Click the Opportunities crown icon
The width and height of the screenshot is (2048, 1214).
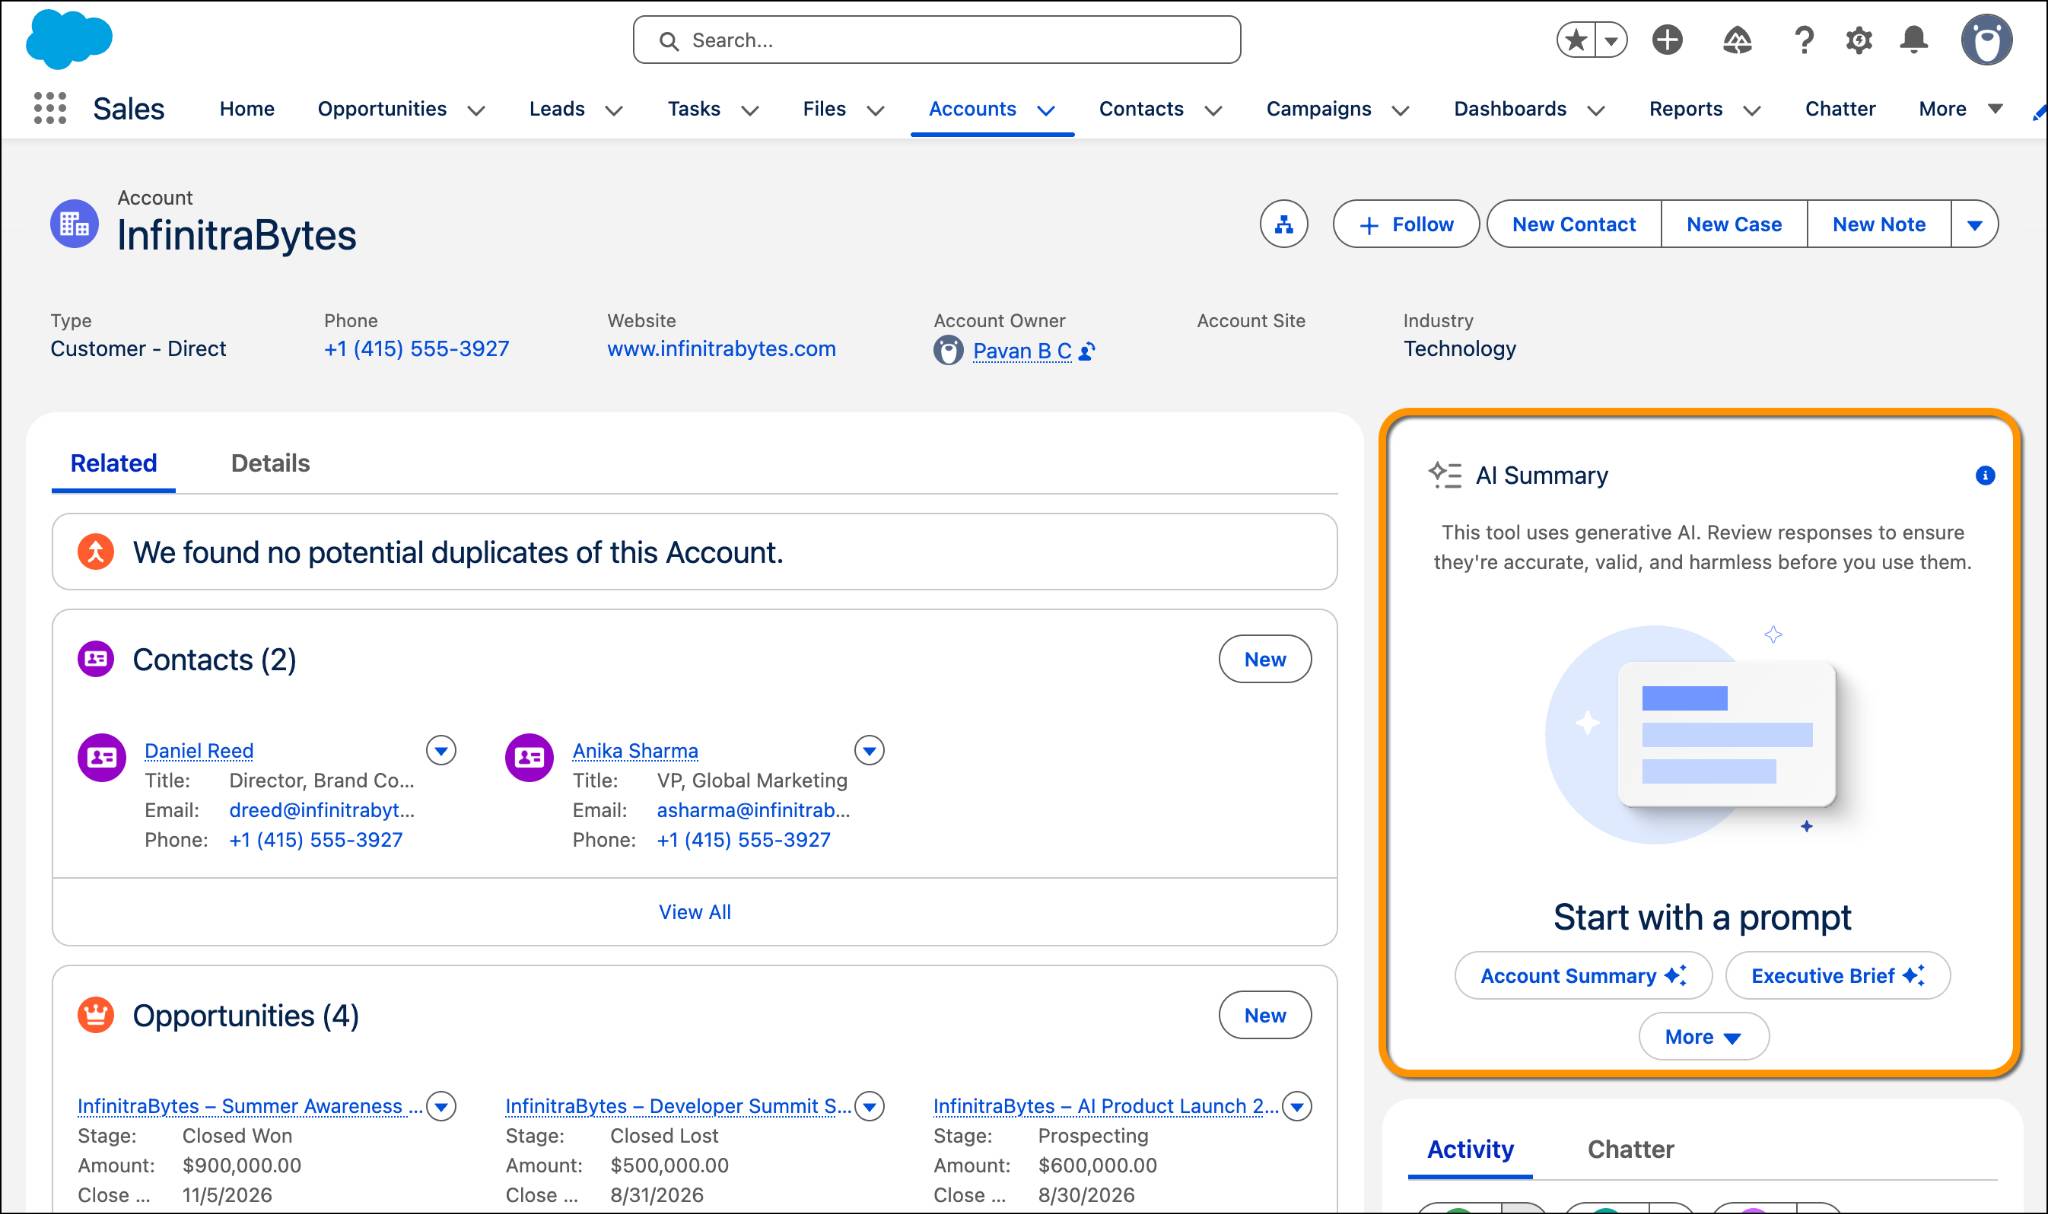click(x=96, y=1015)
